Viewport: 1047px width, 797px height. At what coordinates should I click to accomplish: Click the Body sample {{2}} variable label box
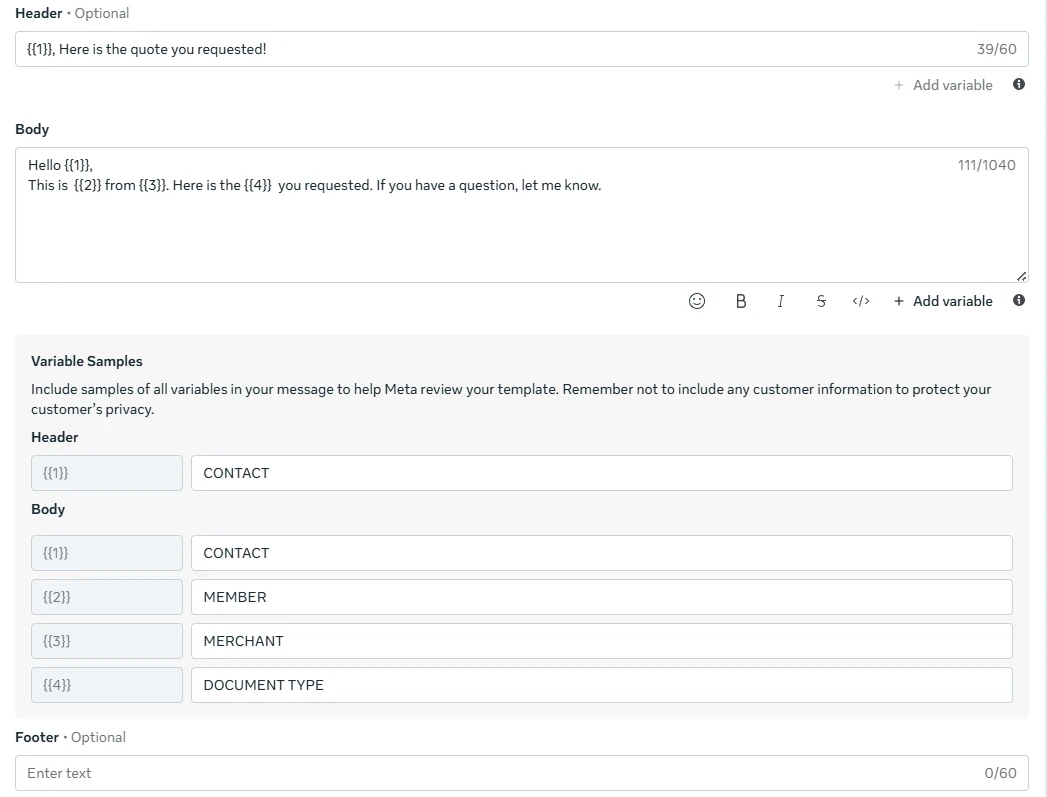tap(107, 597)
